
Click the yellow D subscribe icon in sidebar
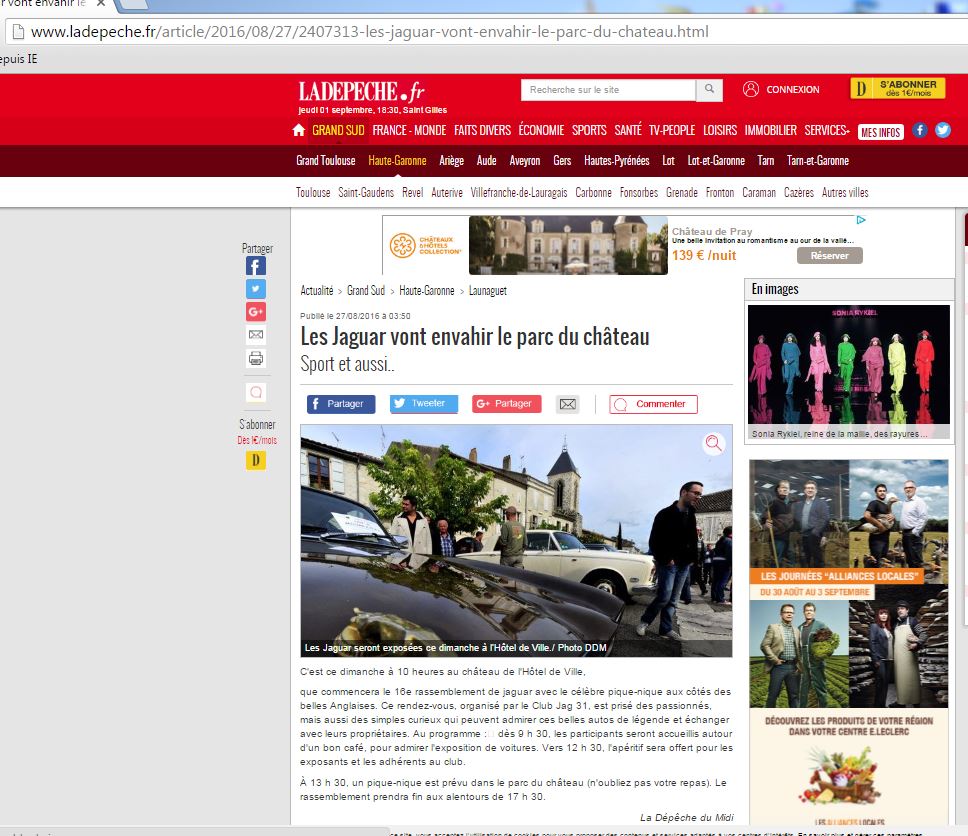[256, 460]
